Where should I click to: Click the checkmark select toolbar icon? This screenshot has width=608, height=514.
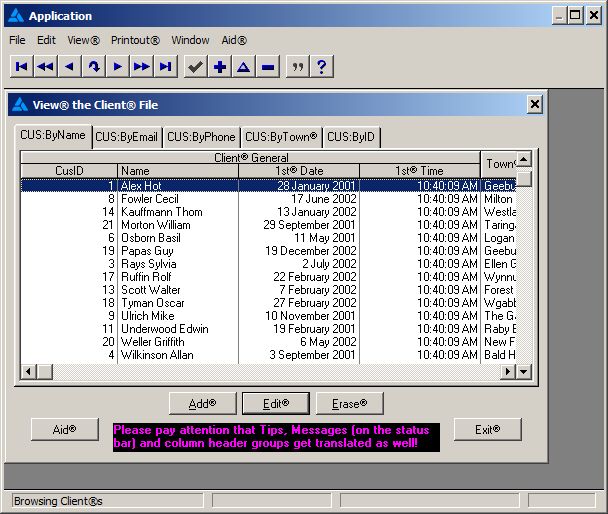click(x=195, y=67)
